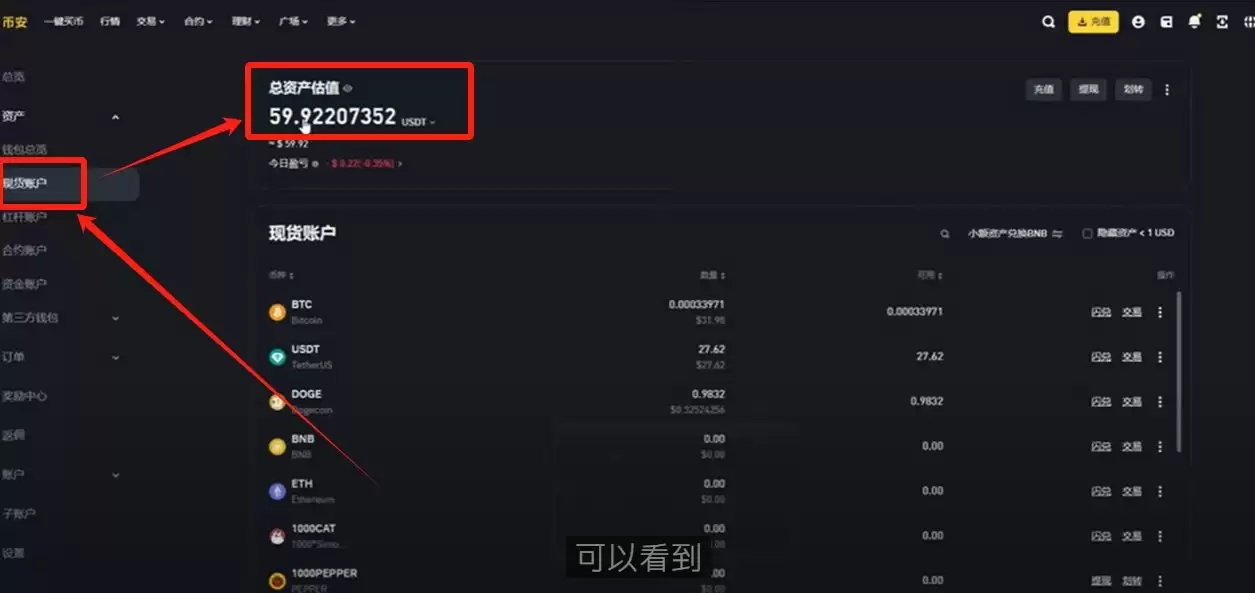Open the more options dots for BTC row
The width and height of the screenshot is (1255, 593).
click(x=1160, y=312)
